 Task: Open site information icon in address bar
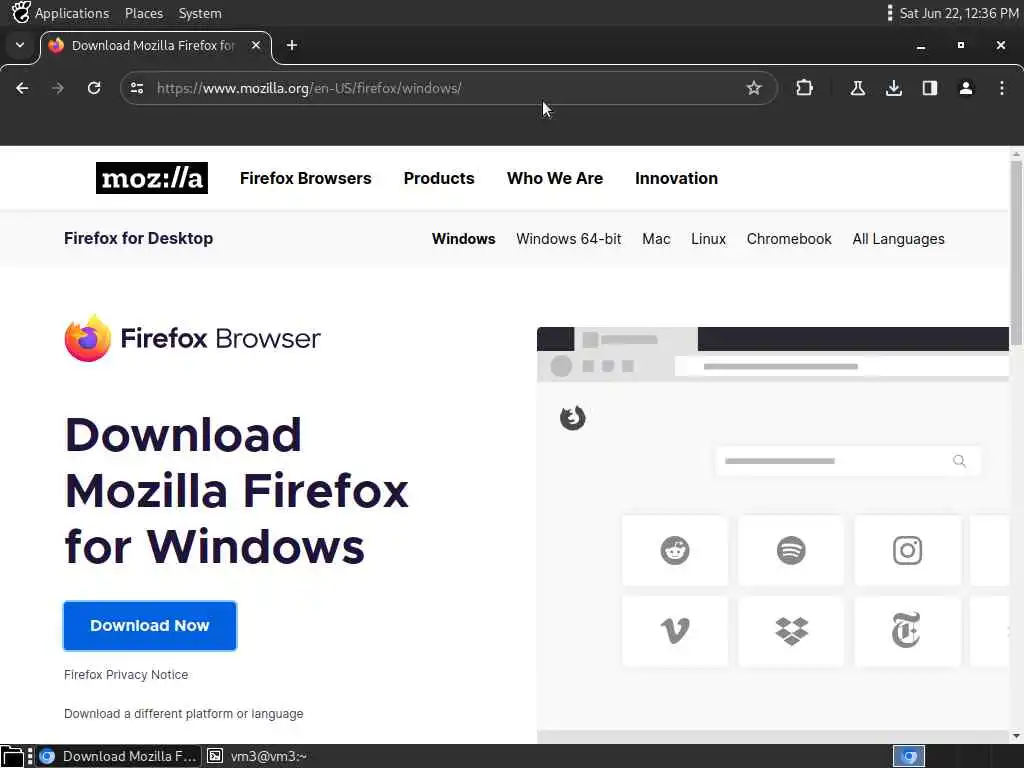click(136, 88)
